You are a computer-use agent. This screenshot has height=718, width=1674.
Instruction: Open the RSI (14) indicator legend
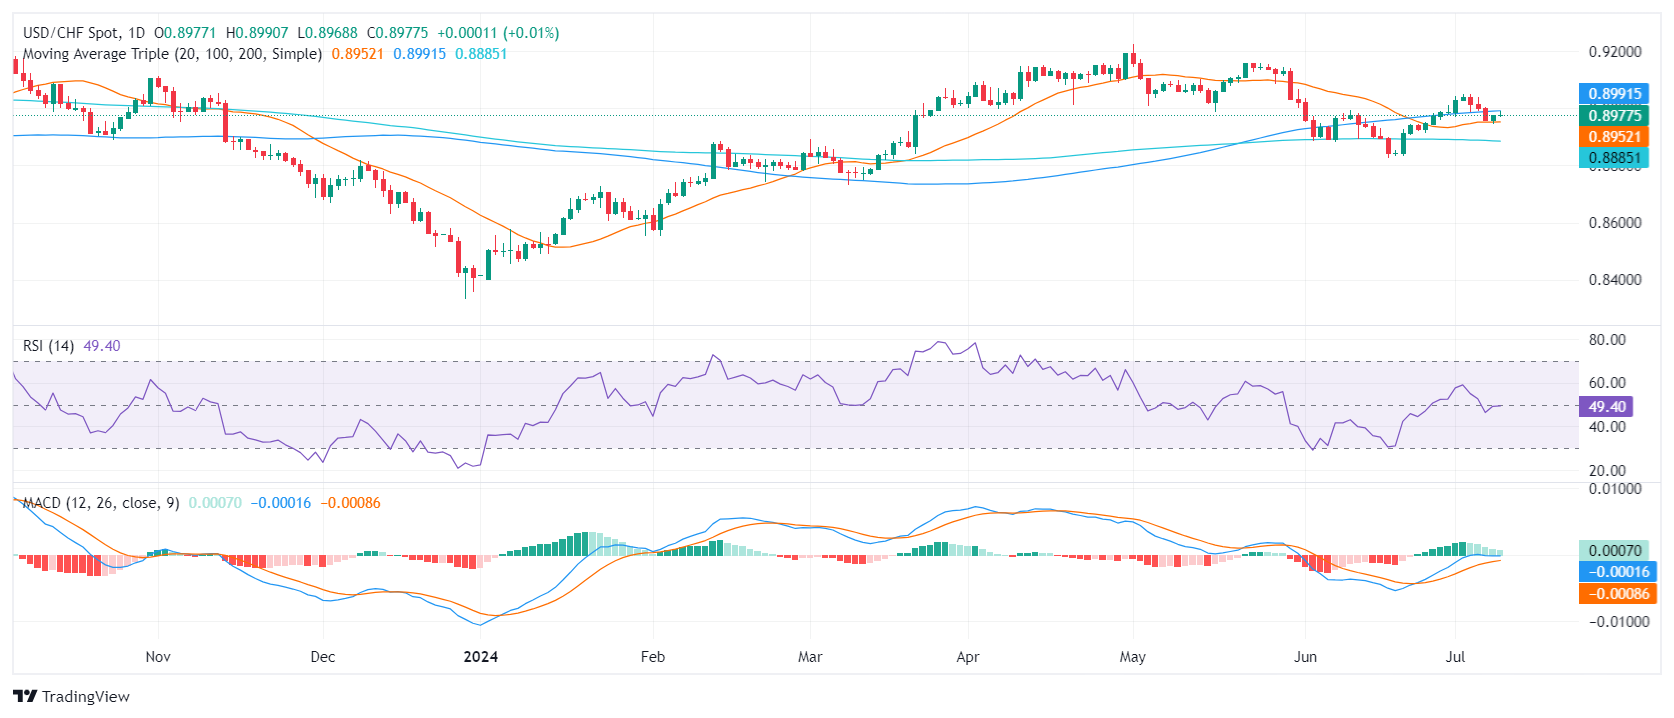pos(48,346)
